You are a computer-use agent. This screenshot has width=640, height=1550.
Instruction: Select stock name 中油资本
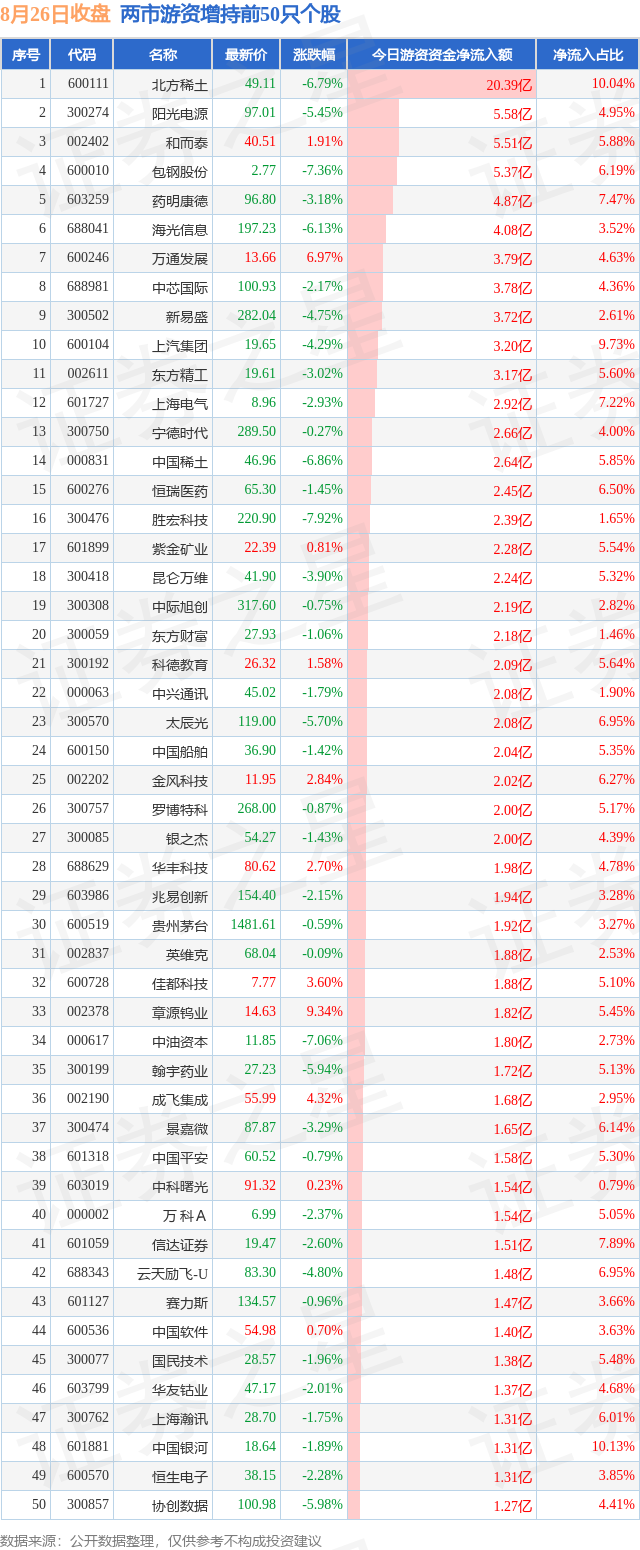coord(180,1042)
